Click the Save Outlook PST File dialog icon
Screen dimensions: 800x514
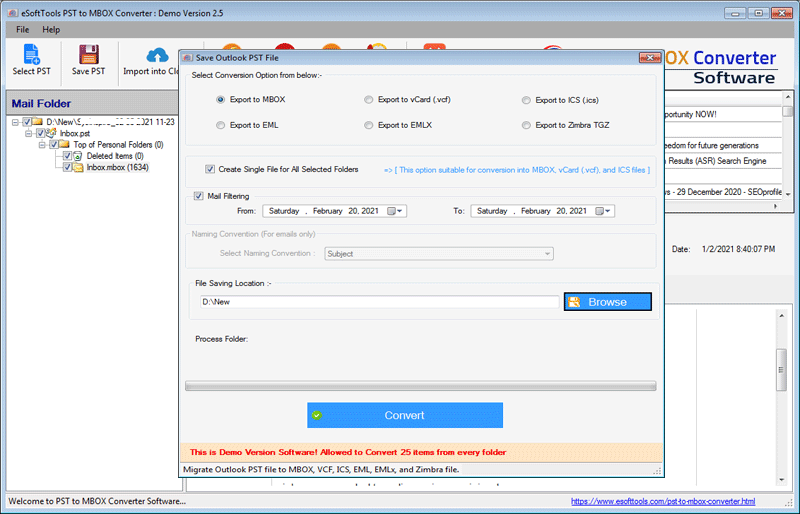[187, 58]
